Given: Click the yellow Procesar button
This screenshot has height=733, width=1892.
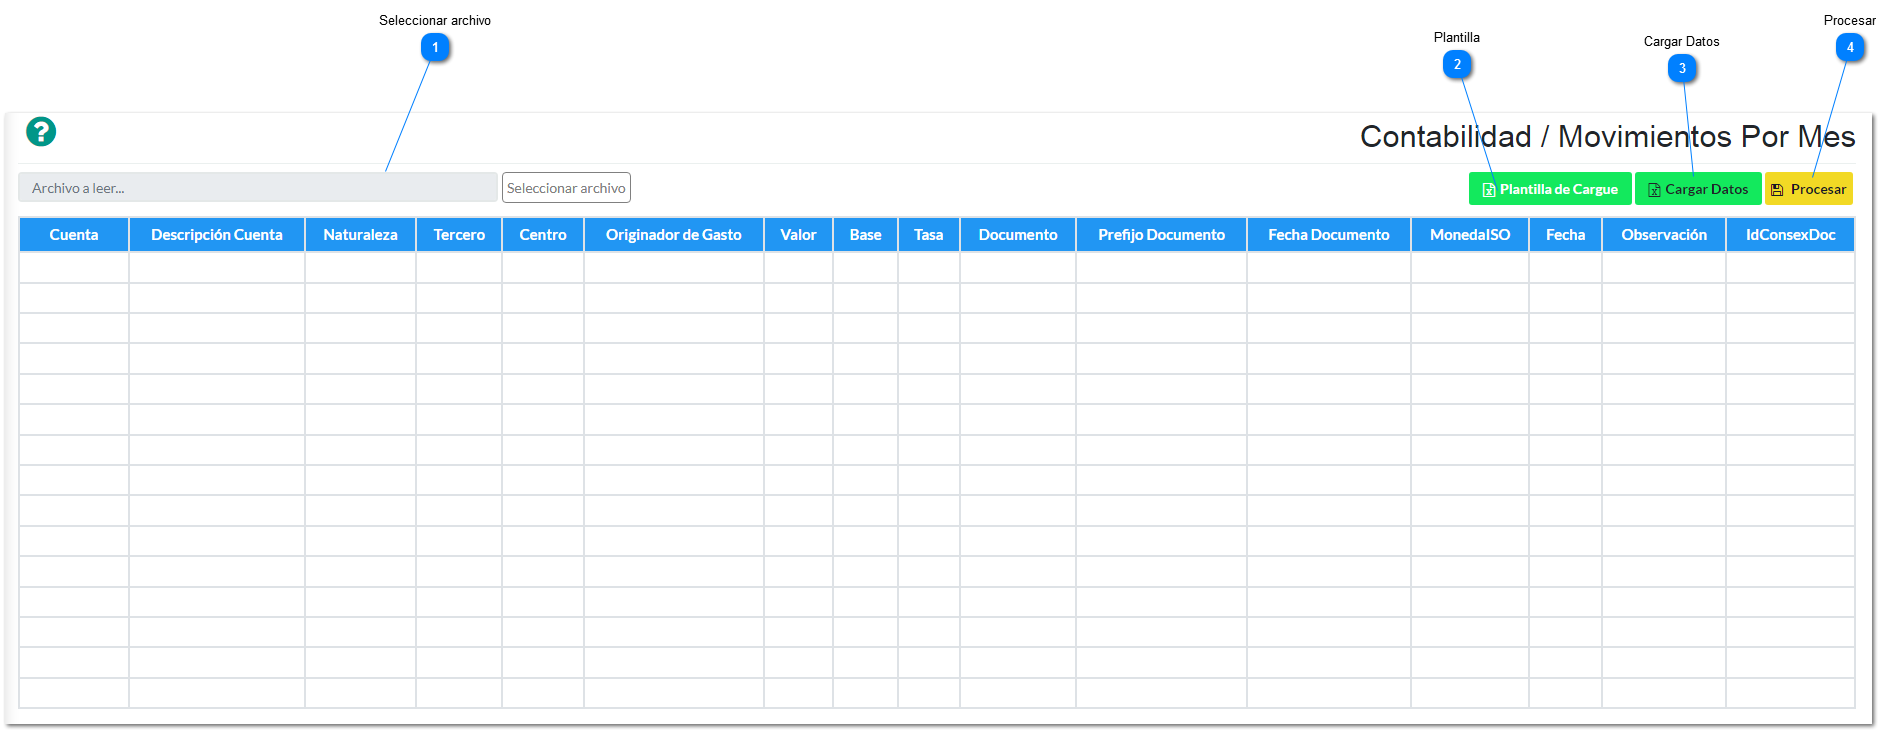Looking at the screenshot, I should (1809, 189).
